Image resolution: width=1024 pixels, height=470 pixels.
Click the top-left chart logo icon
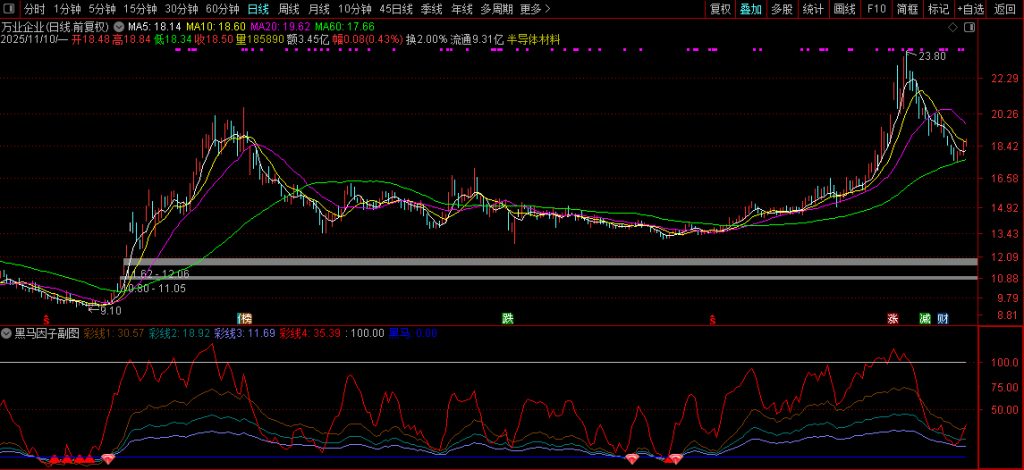(x=10, y=9)
